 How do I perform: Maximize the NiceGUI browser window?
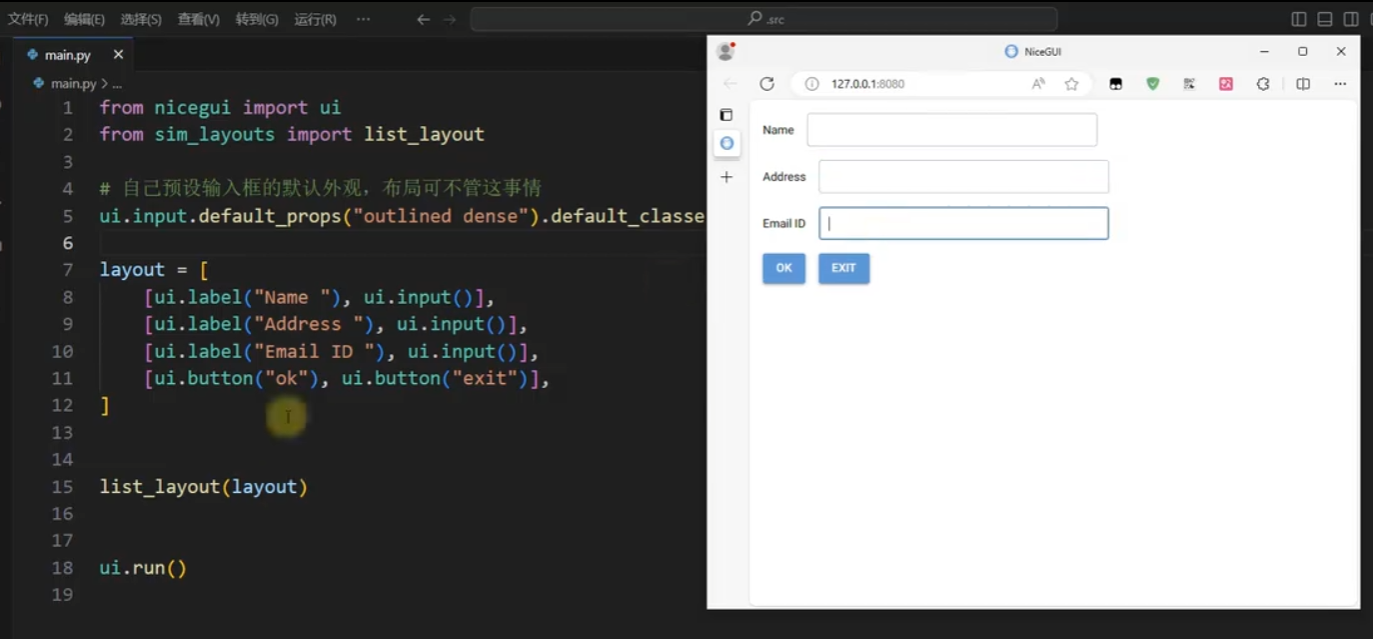pos(1303,51)
